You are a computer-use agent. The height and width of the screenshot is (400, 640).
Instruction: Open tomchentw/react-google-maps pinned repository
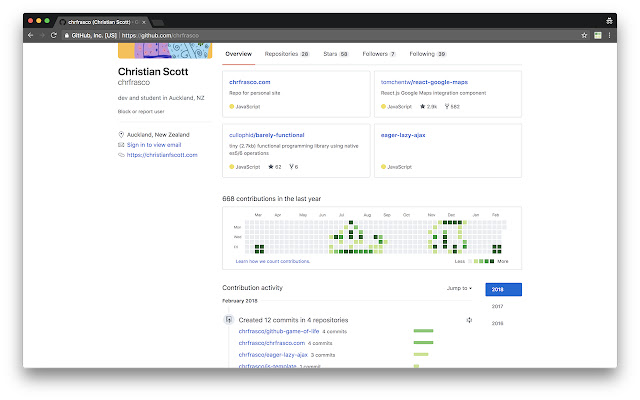click(424, 82)
